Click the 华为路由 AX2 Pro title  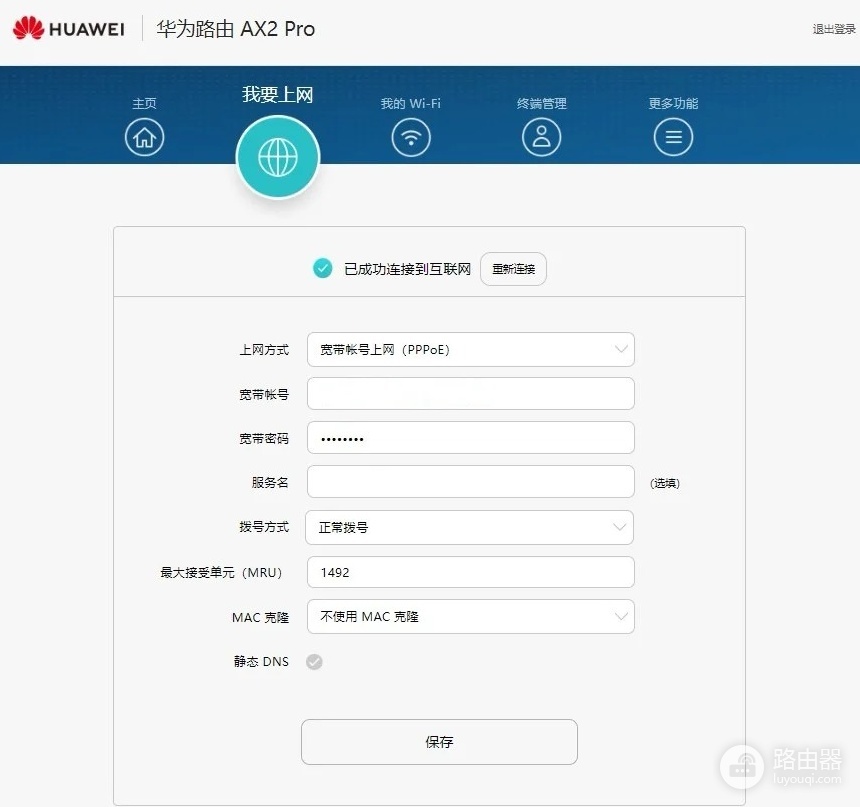[x=236, y=29]
